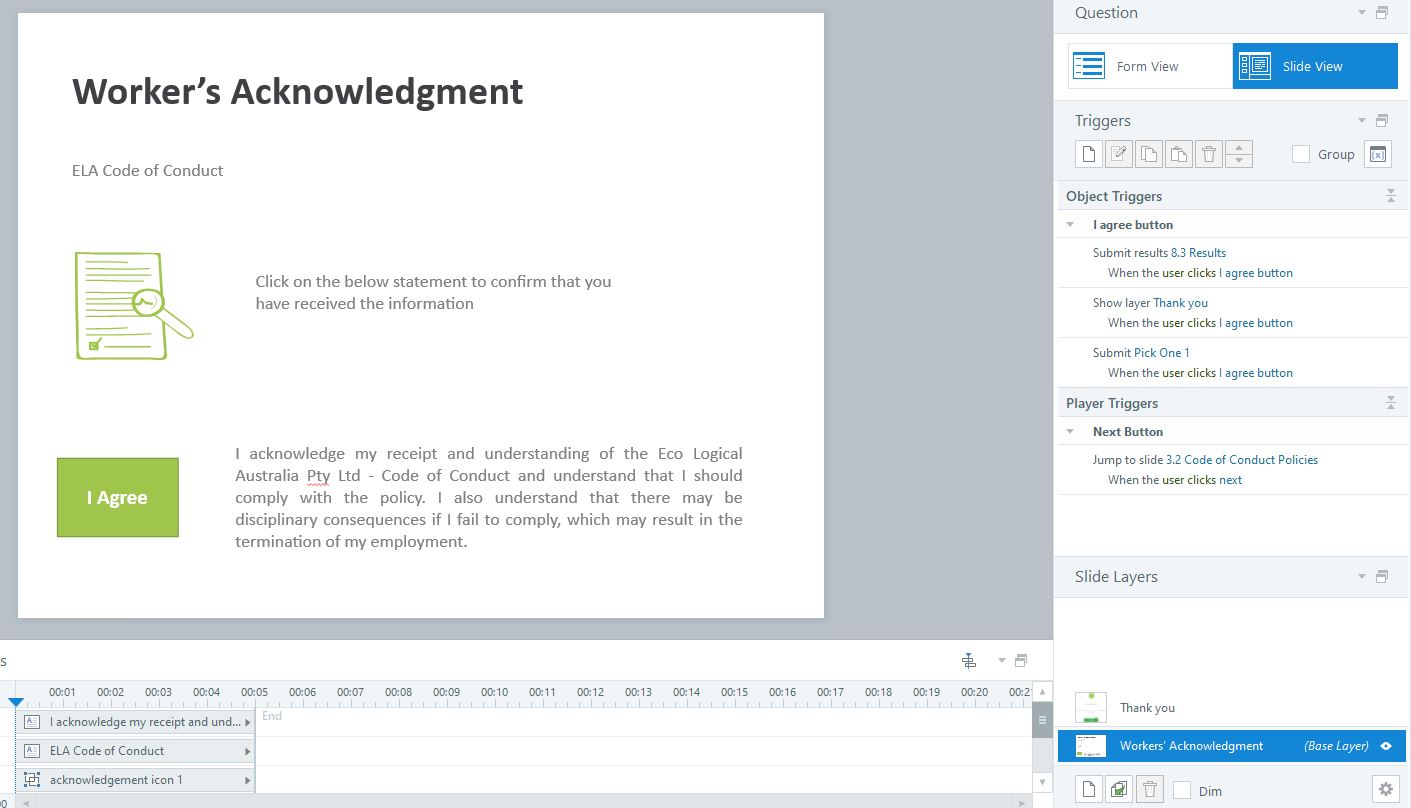The width and height of the screenshot is (1411, 808).
Task: Toggle visibility eye of Base Layer
Action: tap(1387, 746)
